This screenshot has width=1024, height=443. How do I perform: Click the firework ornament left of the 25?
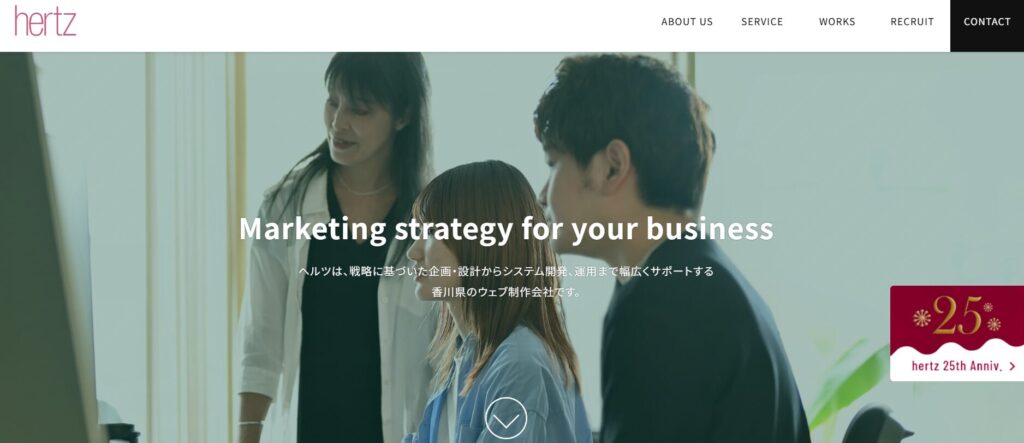point(921,318)
